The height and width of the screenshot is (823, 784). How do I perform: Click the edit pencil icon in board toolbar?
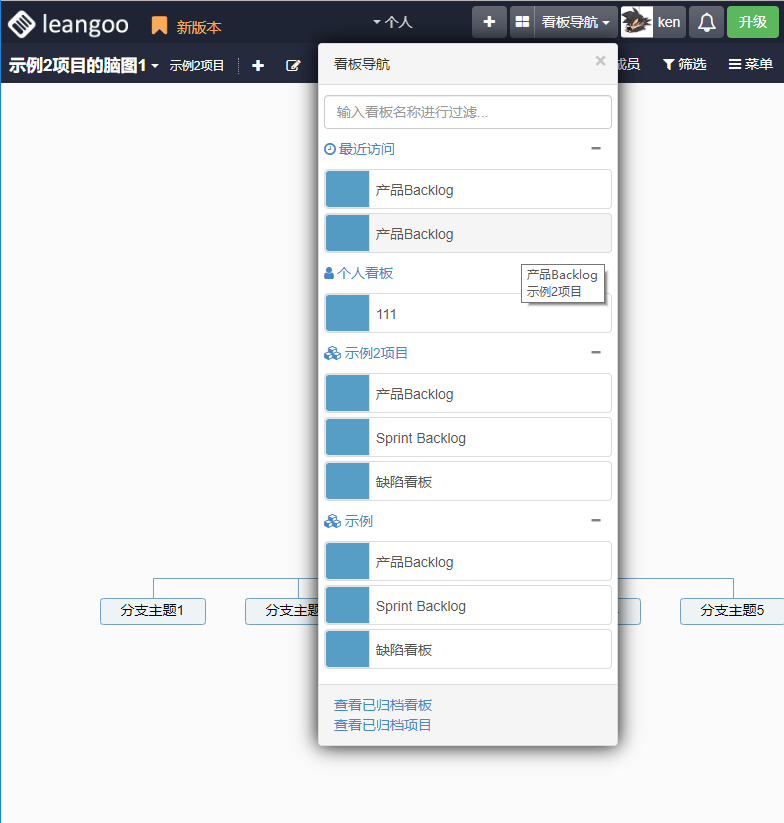point(293,65)
